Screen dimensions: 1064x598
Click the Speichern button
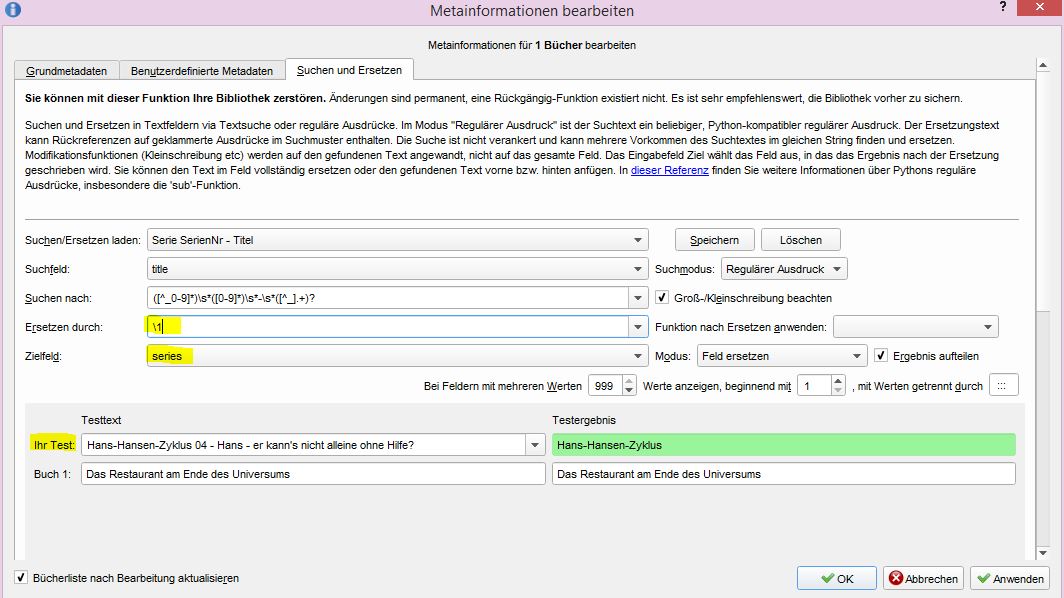pos(714,240)
